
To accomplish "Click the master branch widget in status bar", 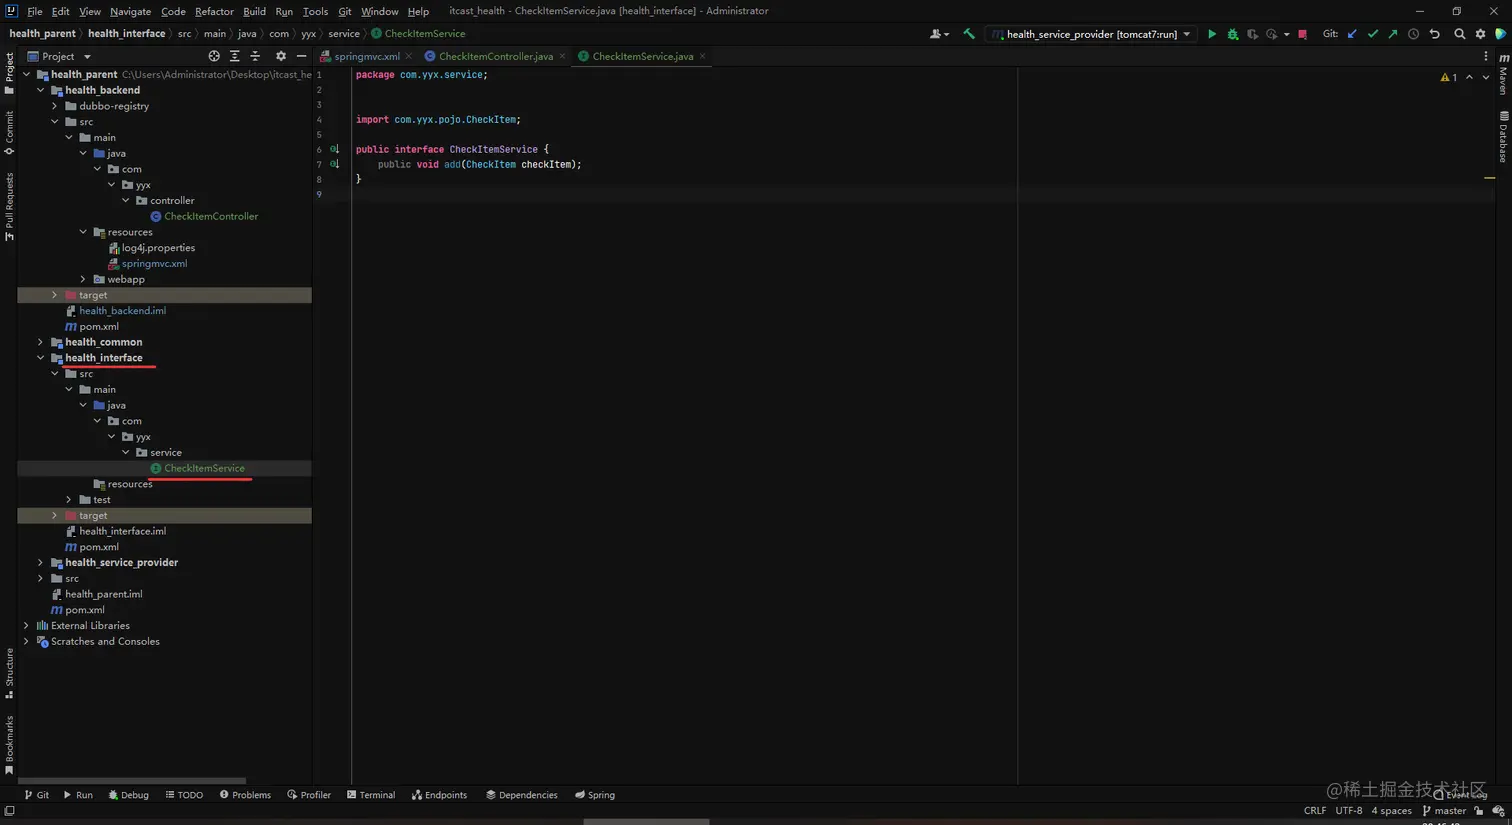I will pos(1444,811).
